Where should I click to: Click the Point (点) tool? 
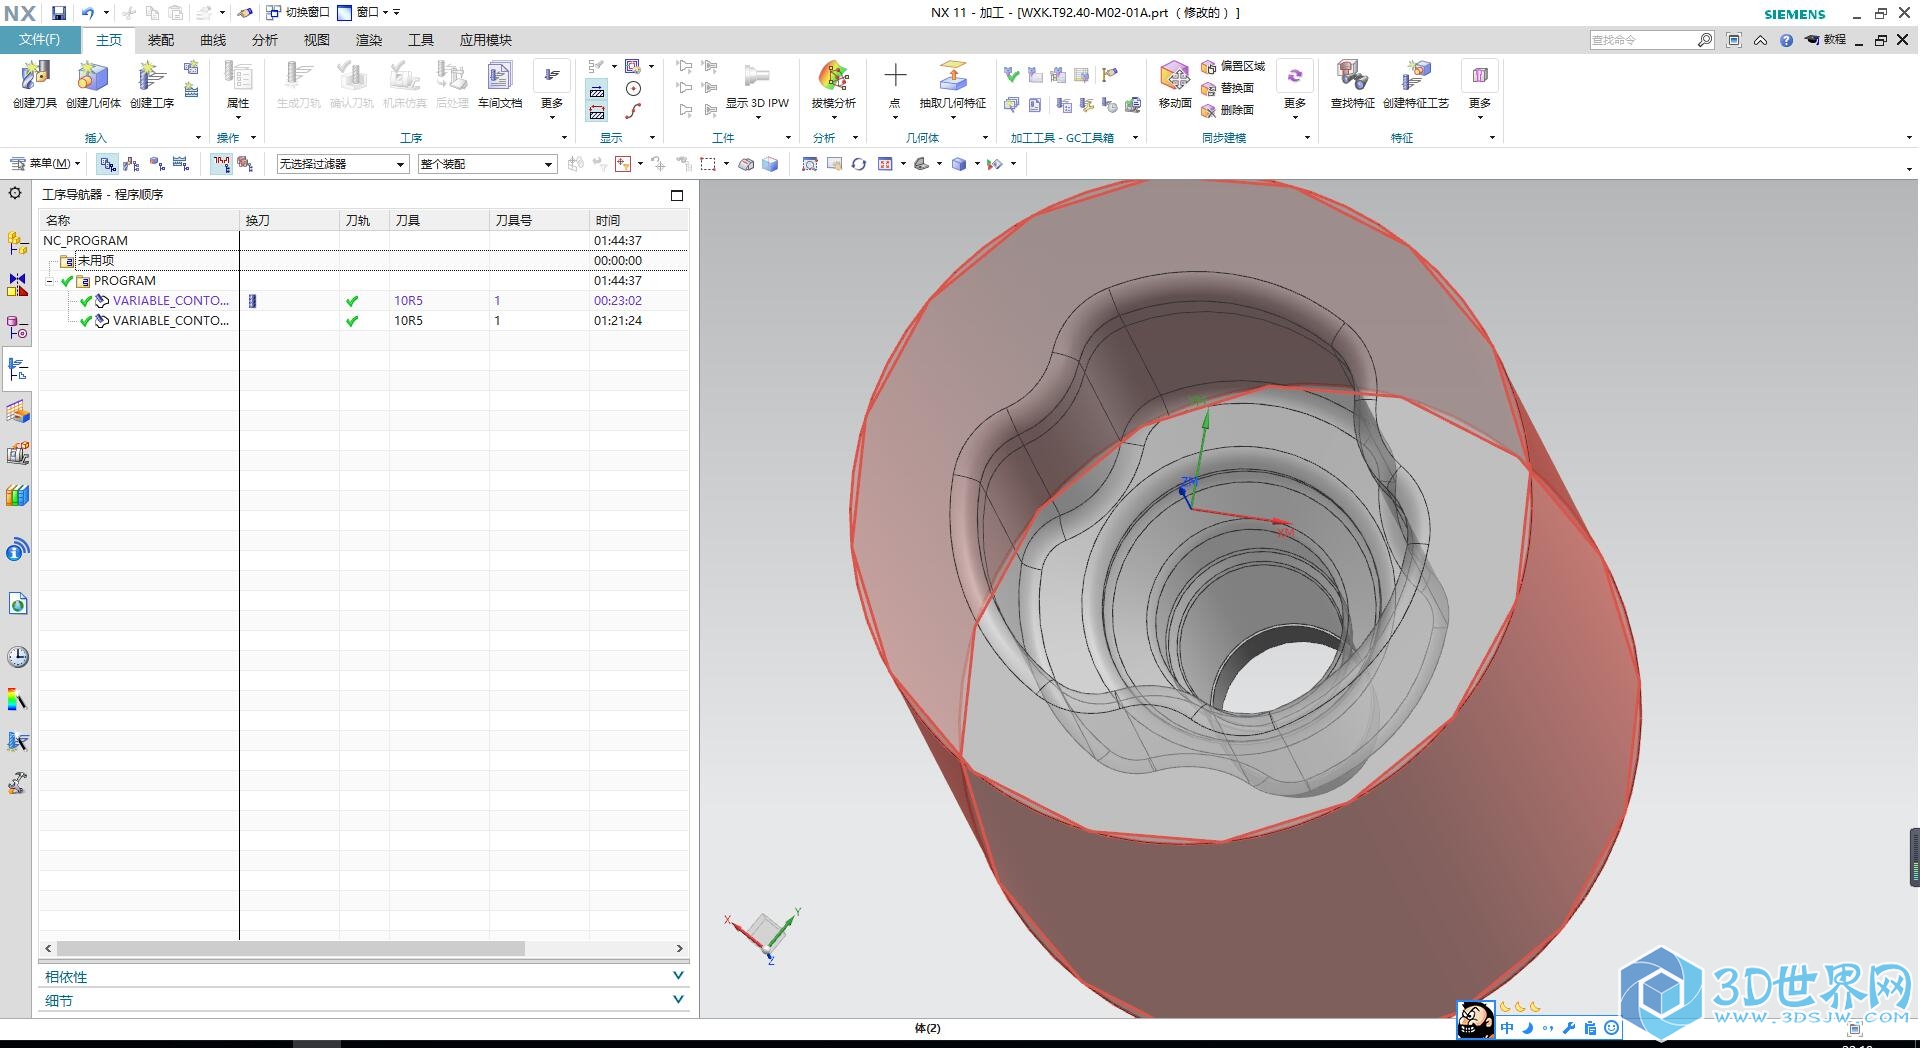[x=895, y=83]
